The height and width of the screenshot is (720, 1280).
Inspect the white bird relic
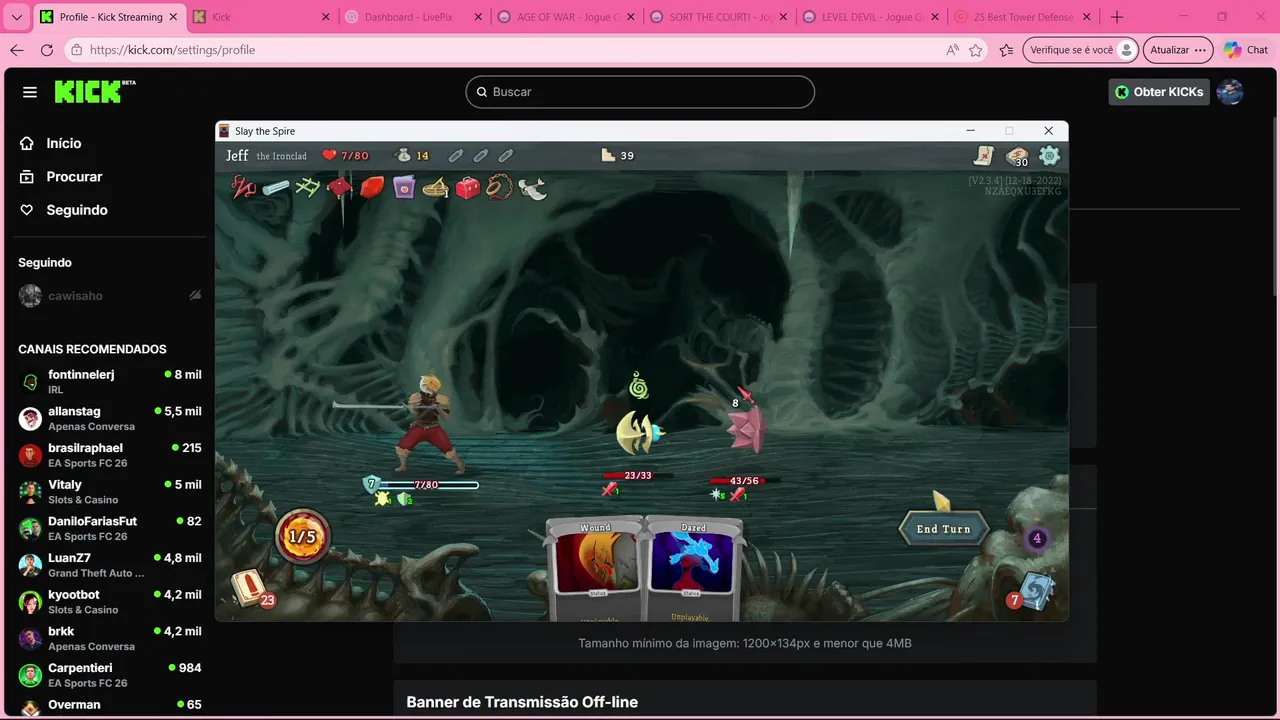point(532,188)
